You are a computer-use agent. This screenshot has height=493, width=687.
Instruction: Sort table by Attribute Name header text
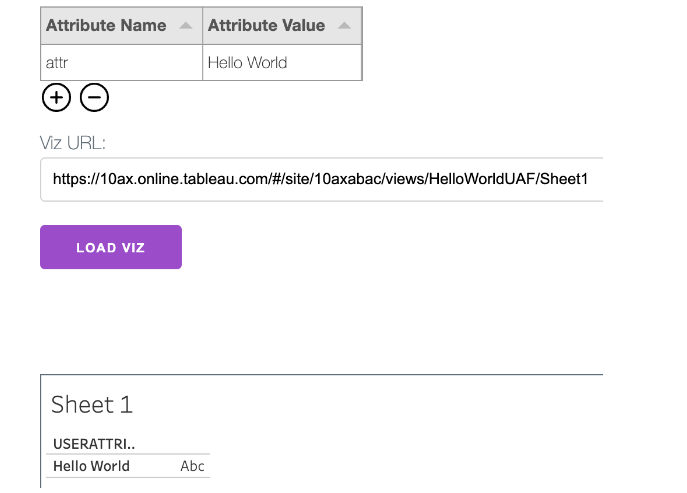(x=106, y=26)
